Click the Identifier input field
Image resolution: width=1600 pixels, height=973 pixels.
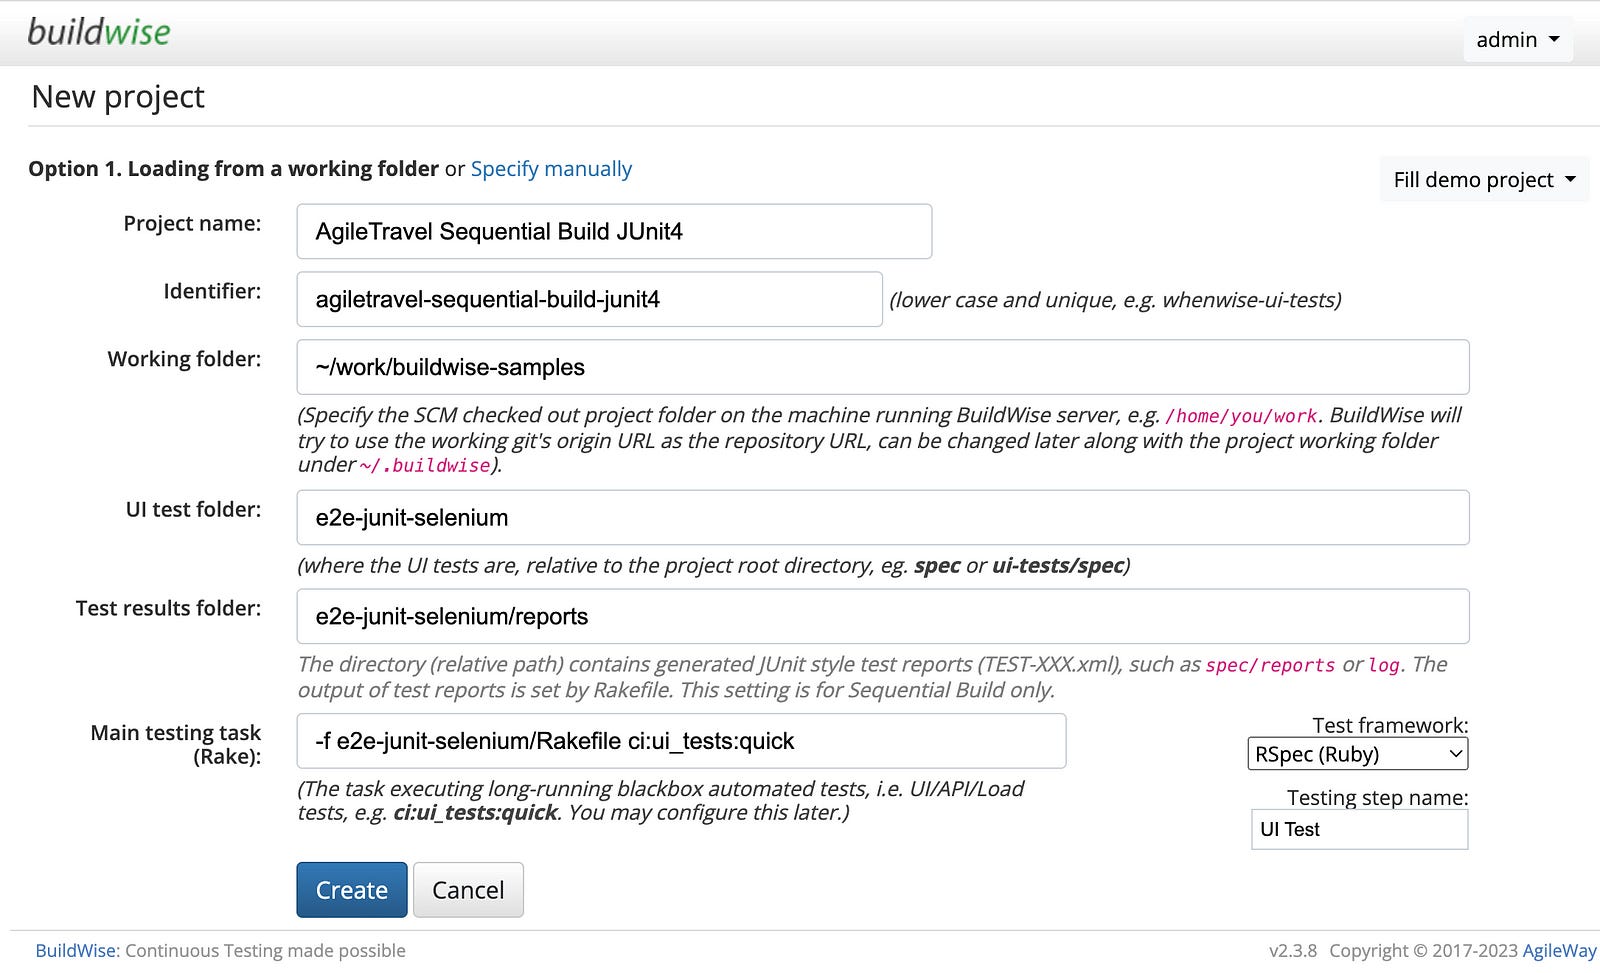(589, 299)
